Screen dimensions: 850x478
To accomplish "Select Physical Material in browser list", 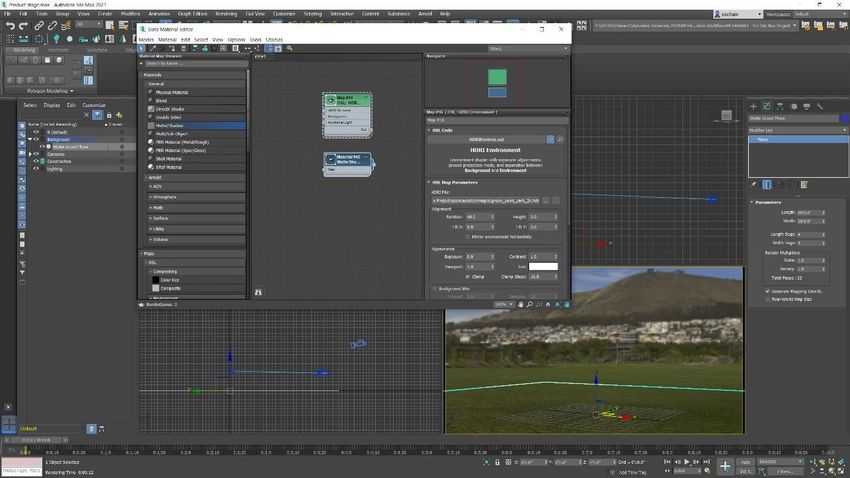I will click(x=196, y=92).
